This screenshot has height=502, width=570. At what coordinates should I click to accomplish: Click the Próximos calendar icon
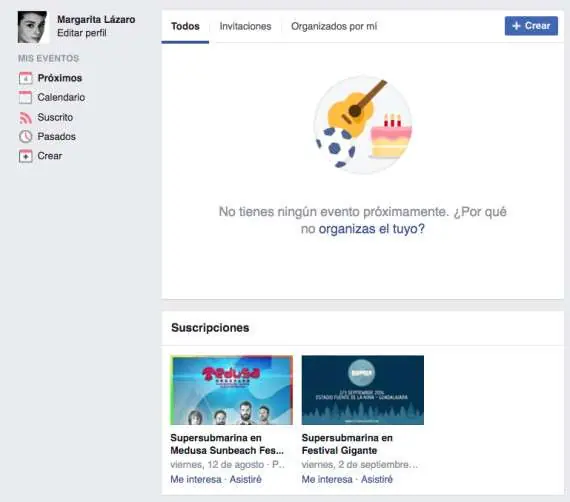pyautogui.click(x=25, y=78)
